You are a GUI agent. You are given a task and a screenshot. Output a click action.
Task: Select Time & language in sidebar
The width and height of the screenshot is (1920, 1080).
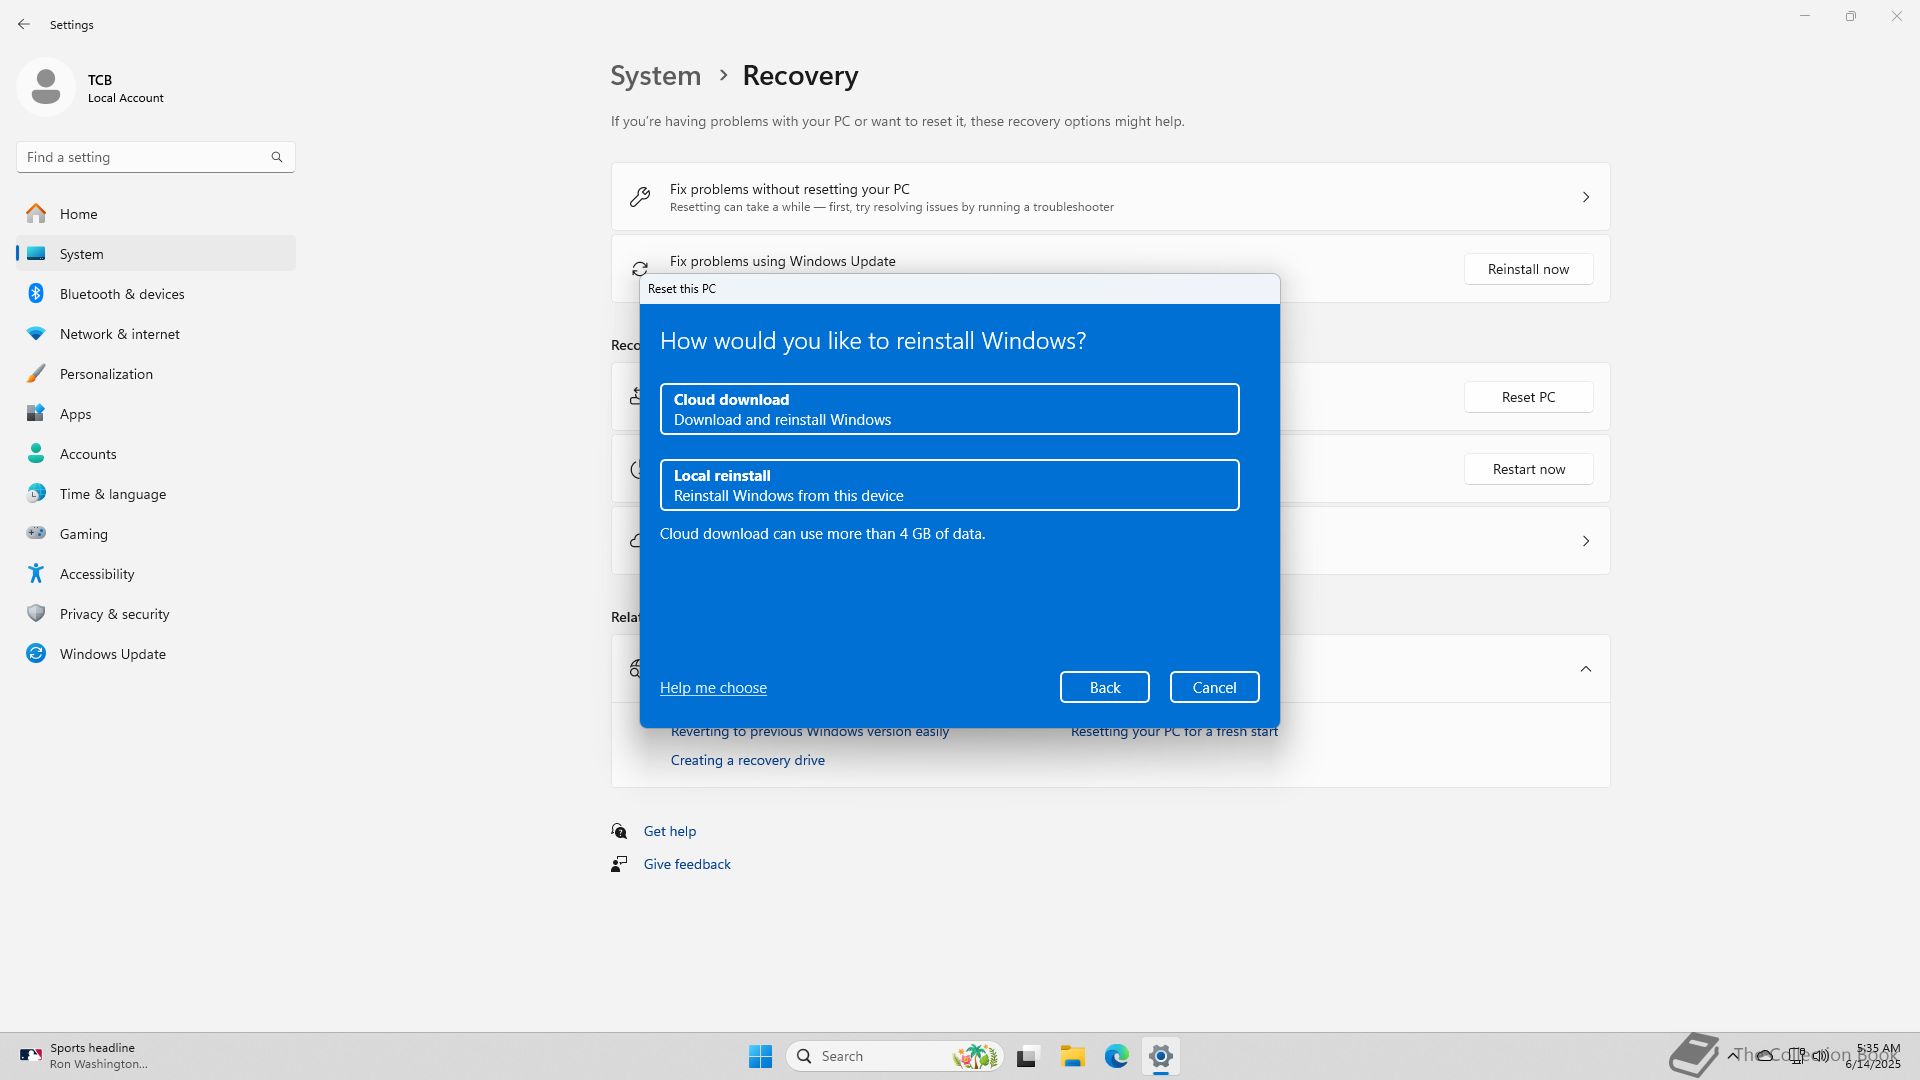112,494
